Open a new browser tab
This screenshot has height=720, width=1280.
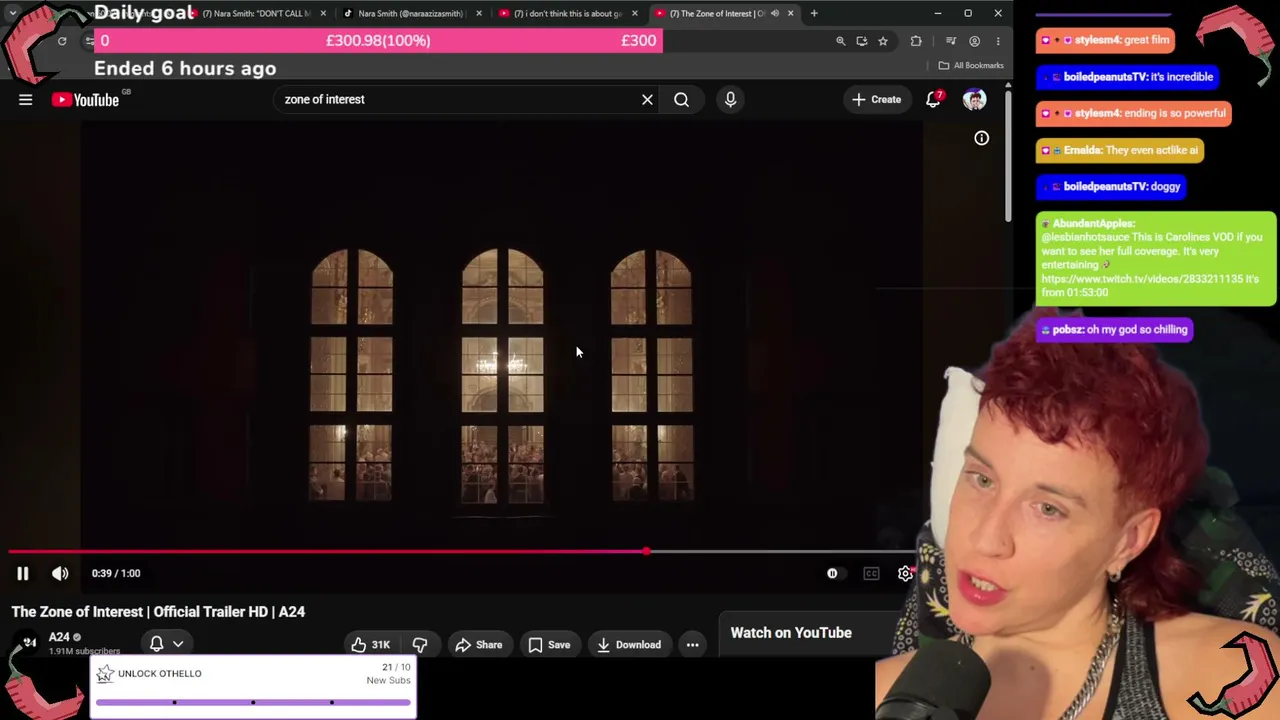[814, 13]
